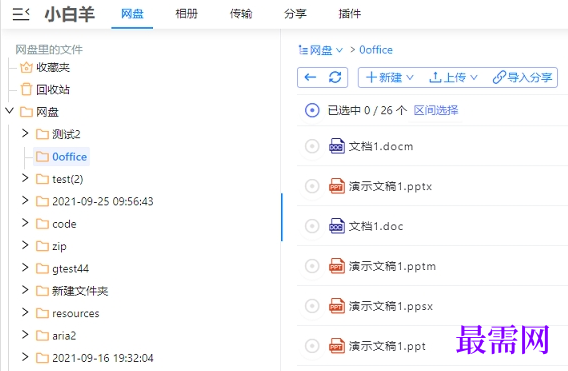Open 收藏夹 in the sidebar
Viewport: 568px width, 371px height.
click(53, 67)
